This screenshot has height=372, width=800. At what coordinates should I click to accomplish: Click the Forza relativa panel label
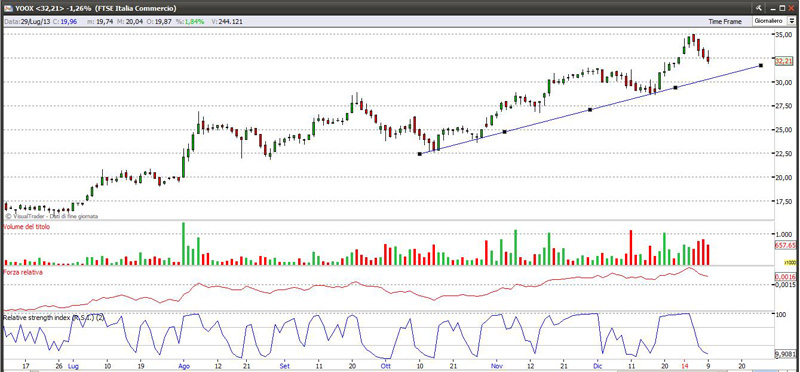(x=23, y=272)
